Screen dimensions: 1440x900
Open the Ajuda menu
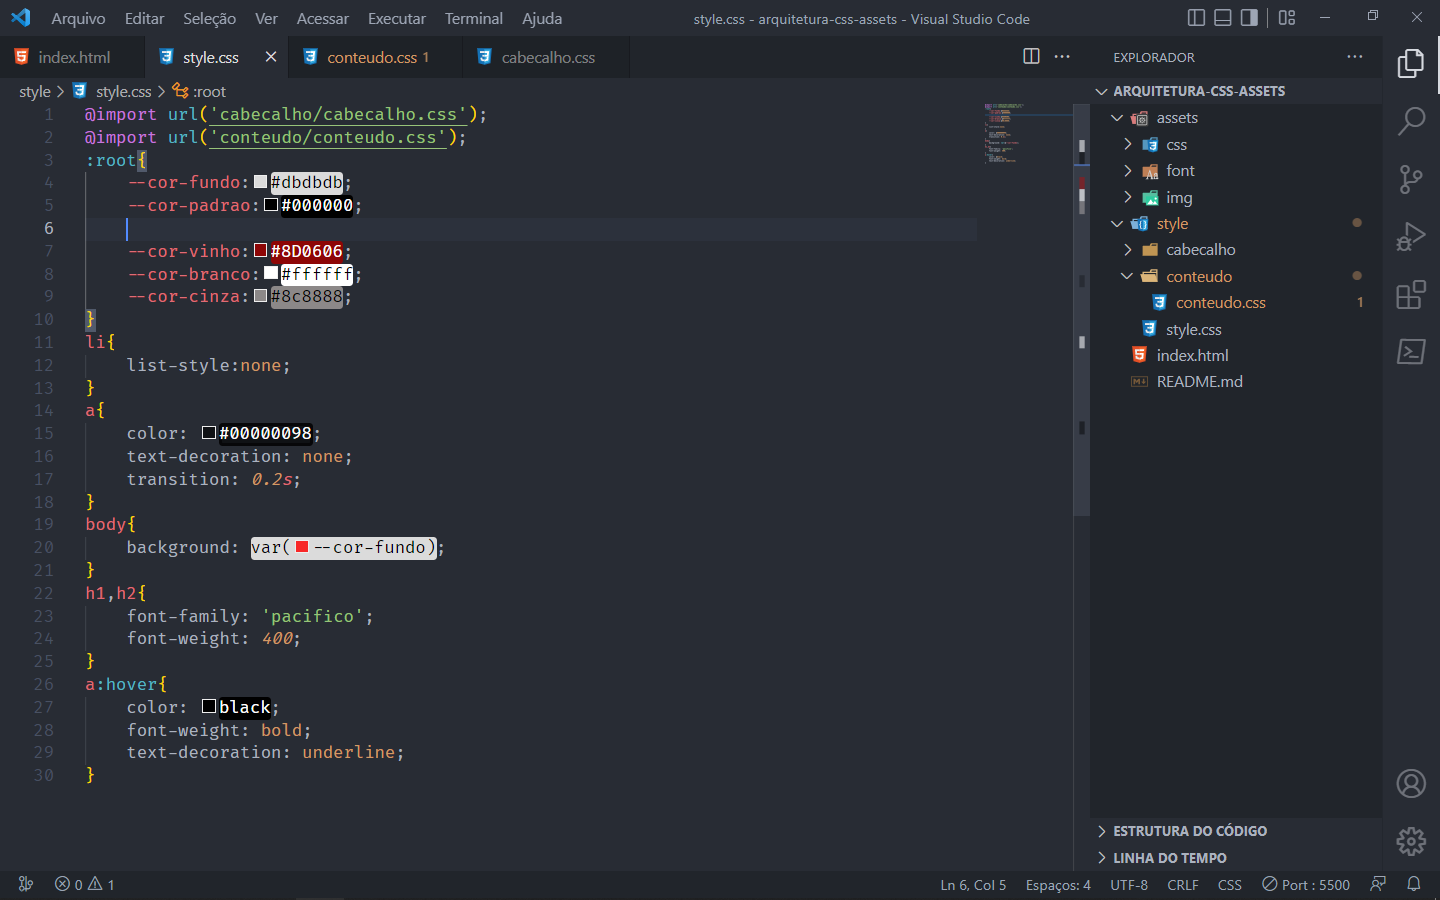[542, 18]
